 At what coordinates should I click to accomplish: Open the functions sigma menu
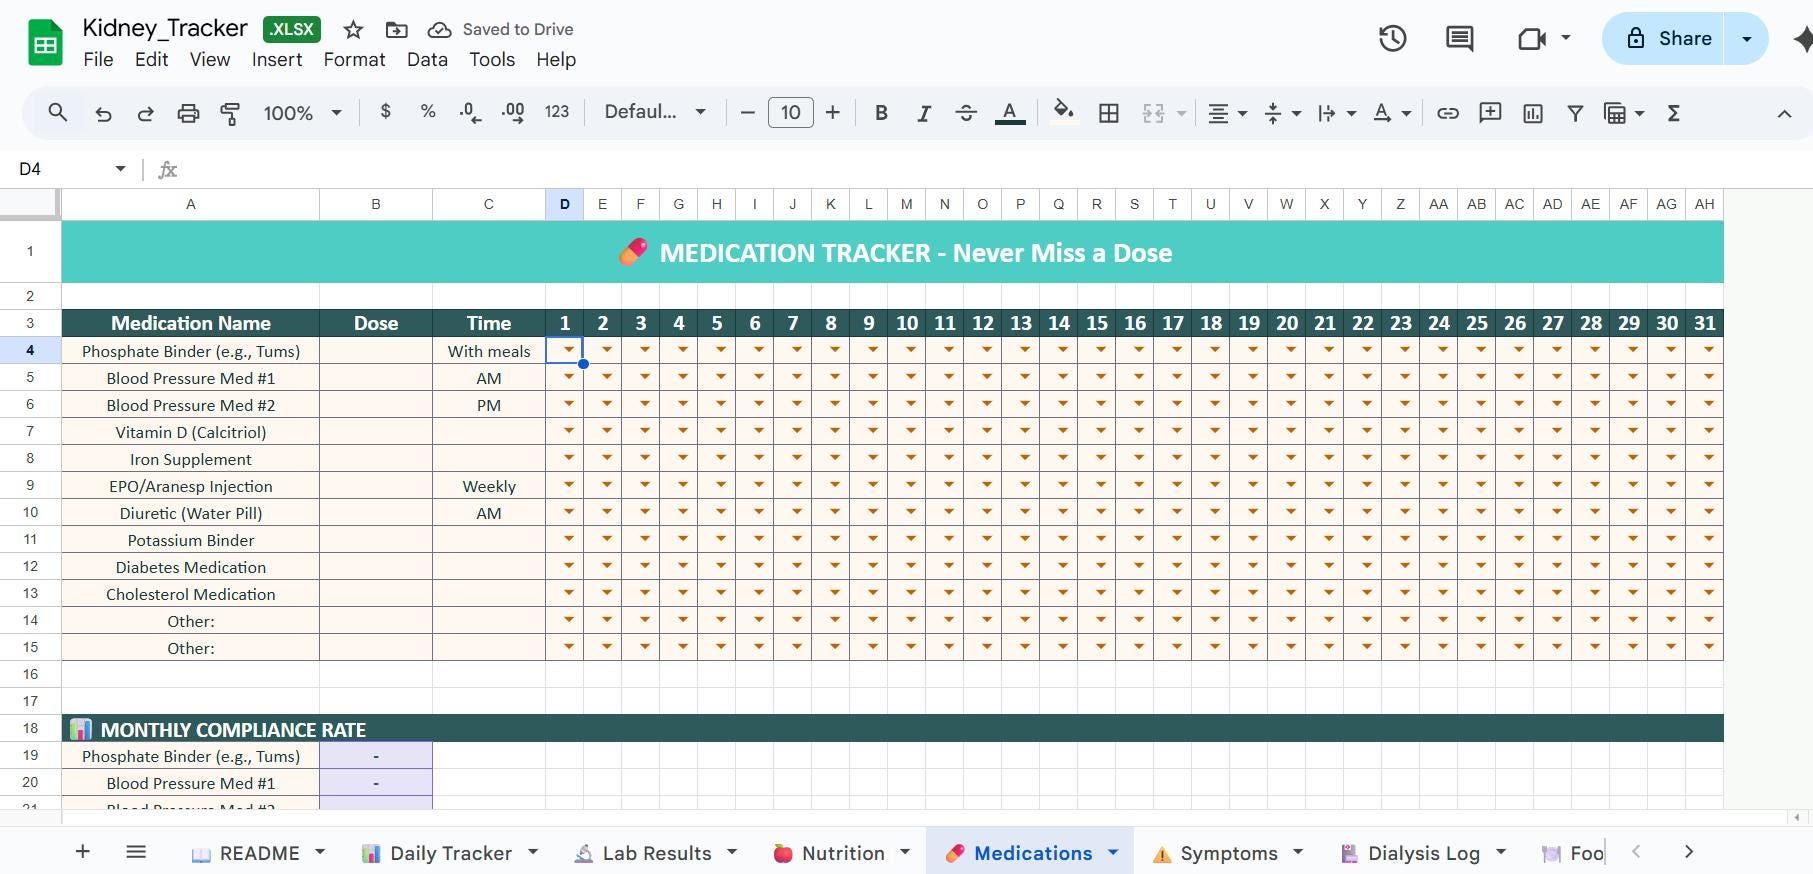(x=1673, y=113)
